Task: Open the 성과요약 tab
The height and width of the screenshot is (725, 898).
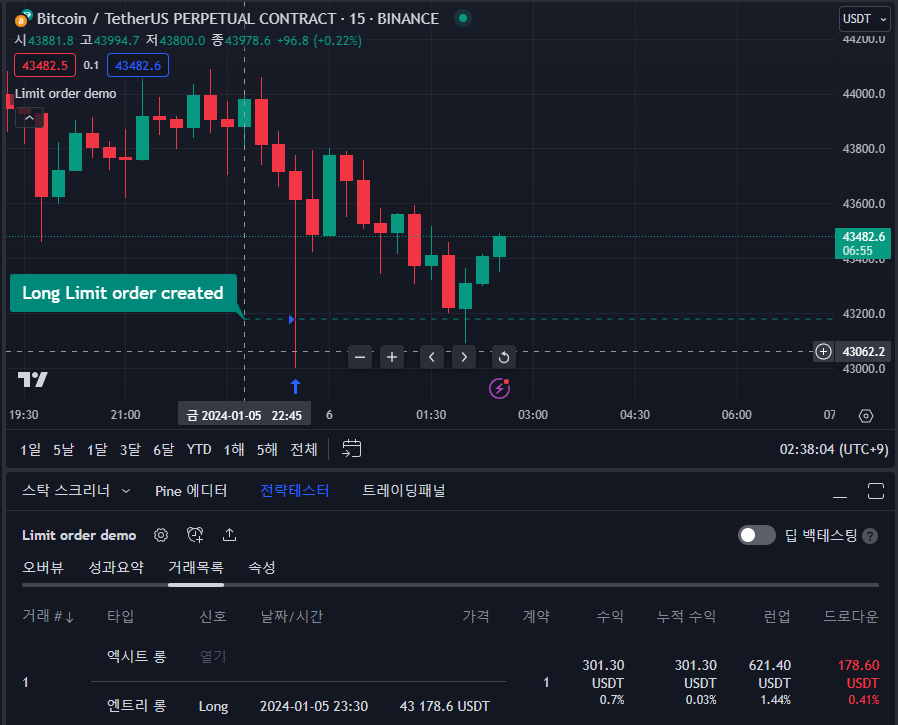Action: click(116, 568)
